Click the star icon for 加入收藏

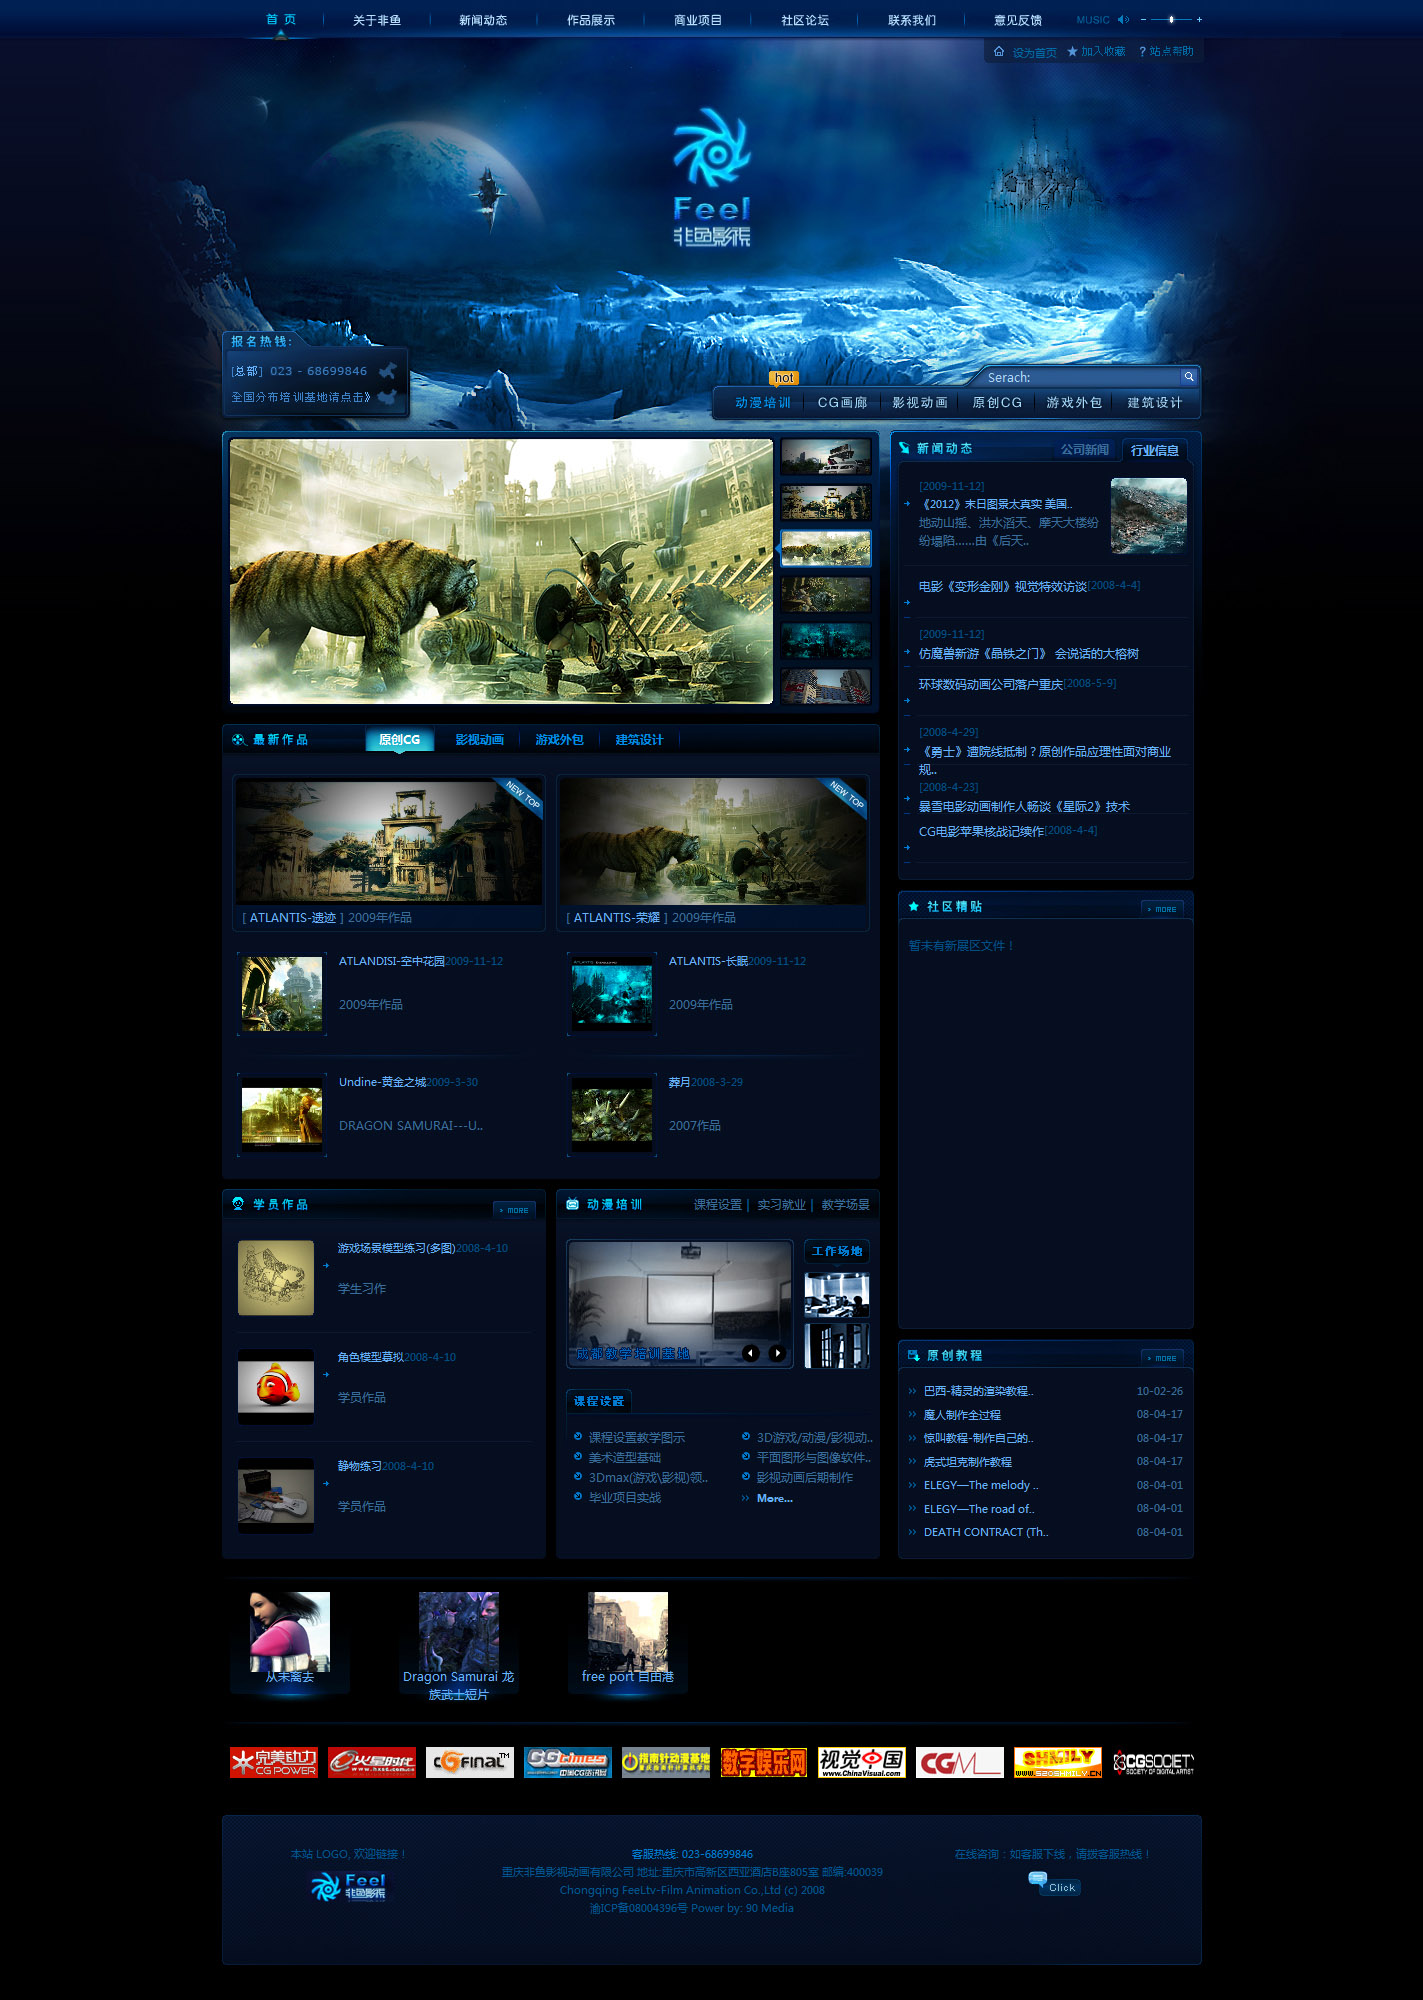tap(1072, 51)
